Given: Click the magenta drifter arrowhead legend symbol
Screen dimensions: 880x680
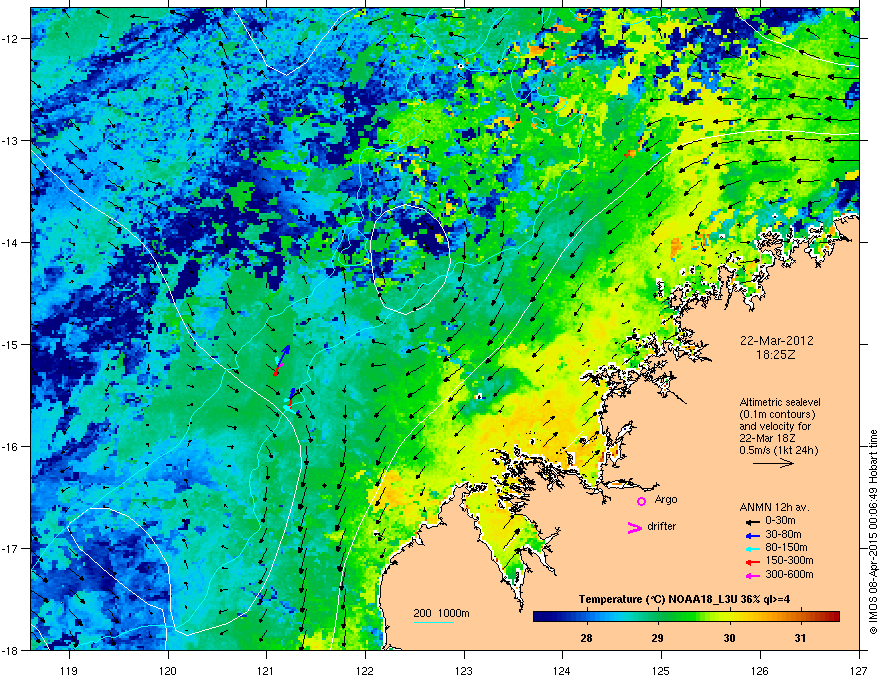Looking at the screenshot, I should (x=634, y=527).
